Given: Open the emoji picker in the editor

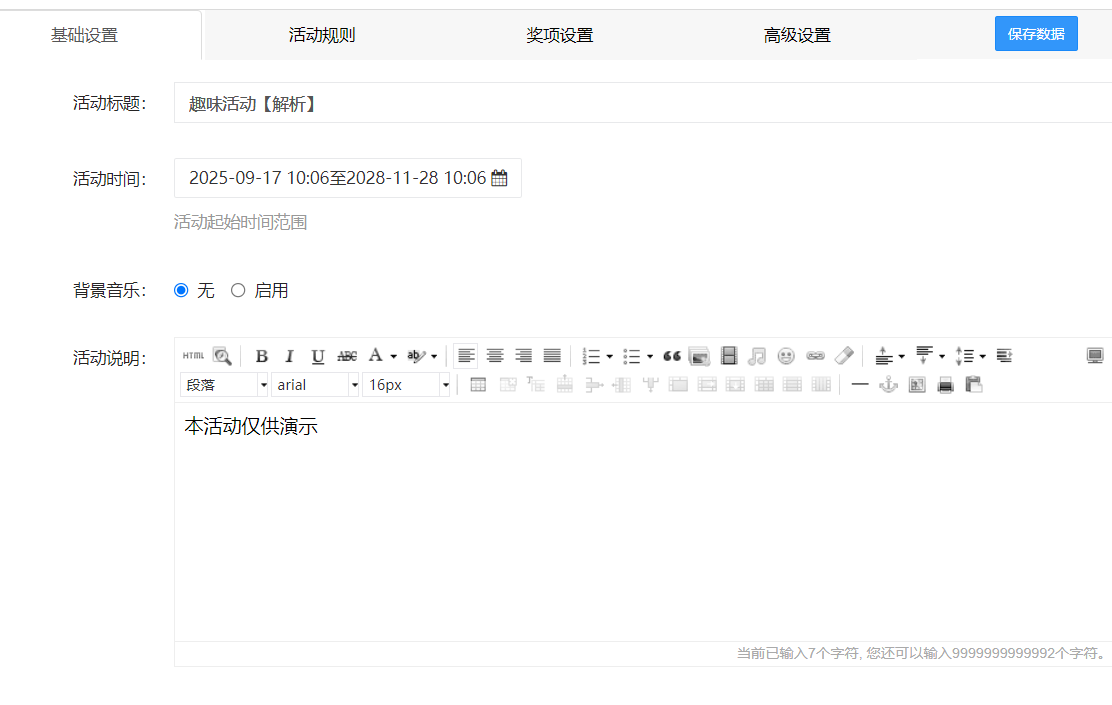Looking at the screenshot, I should tap(786, 355).
